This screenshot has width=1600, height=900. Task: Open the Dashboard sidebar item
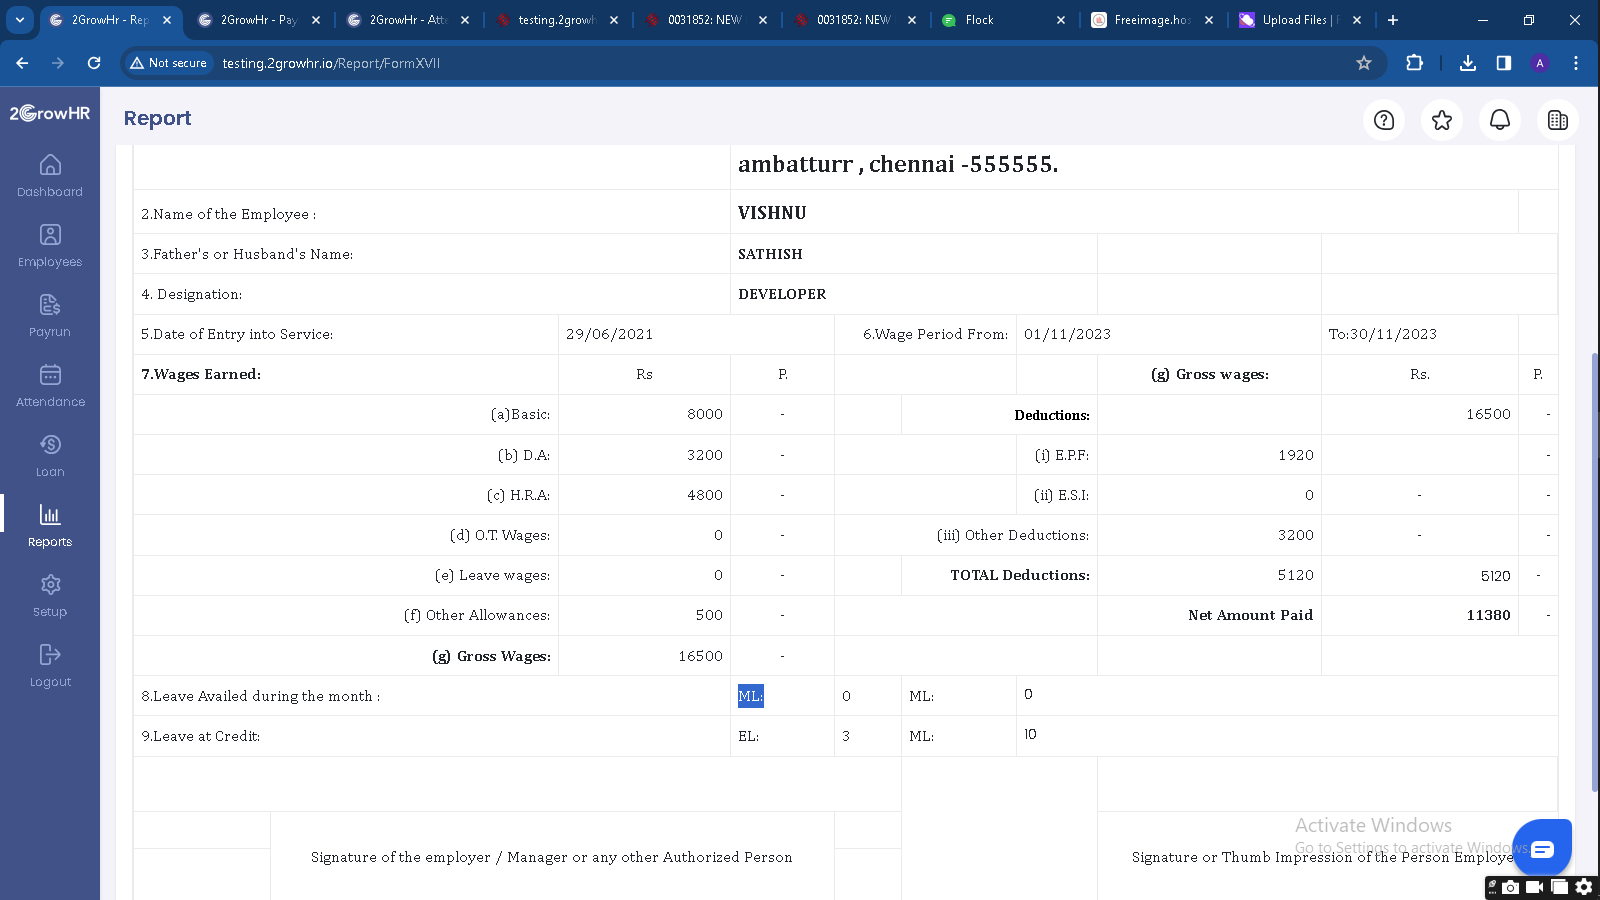point(50,176)
